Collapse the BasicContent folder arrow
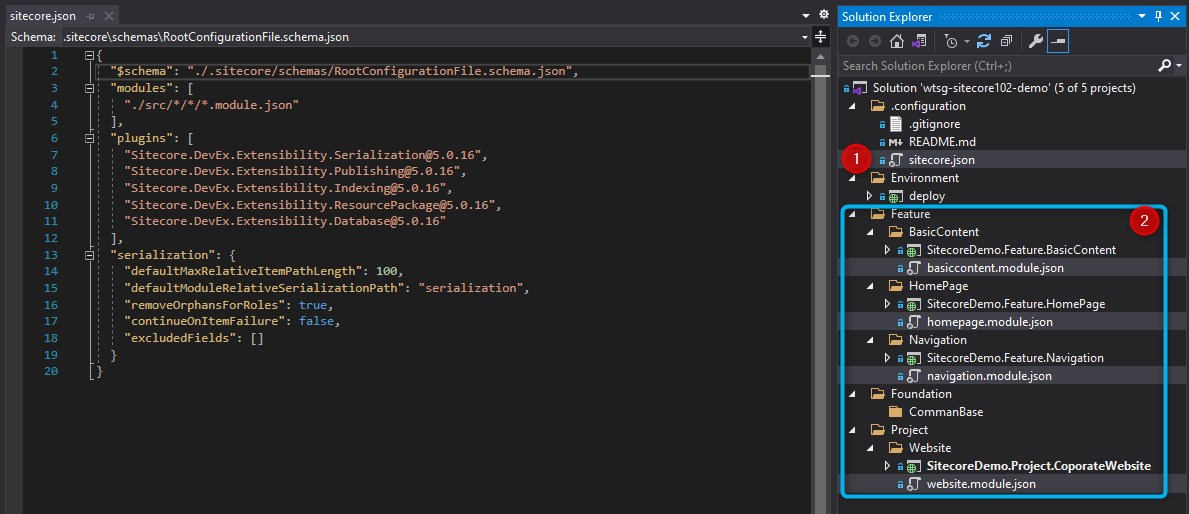 tap(870, 232)
